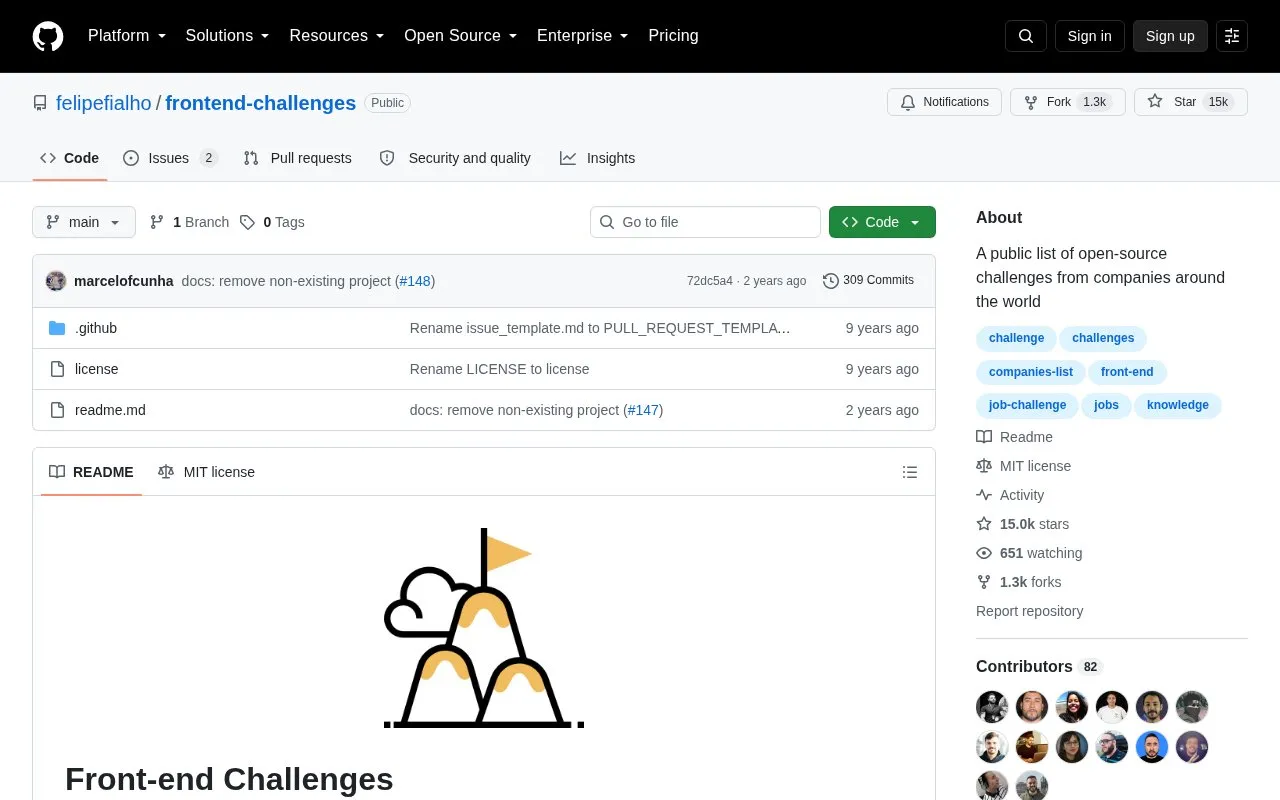
Task: Open the readme.md file
Action: [x=110, y=410]
